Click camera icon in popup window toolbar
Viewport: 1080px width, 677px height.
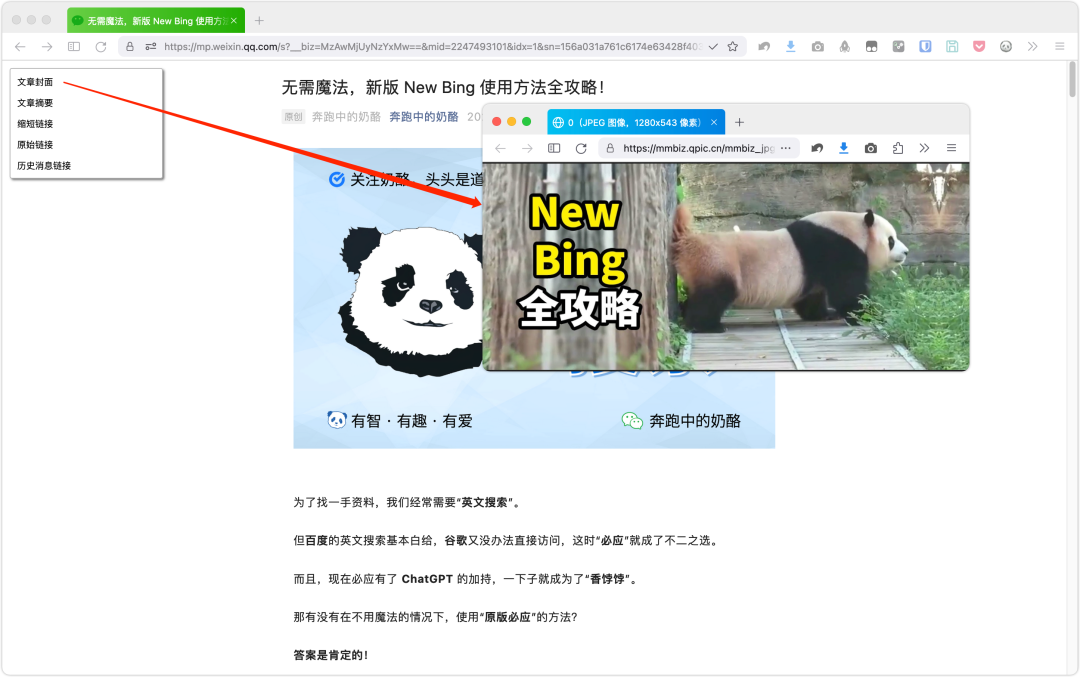click(871, 148)
